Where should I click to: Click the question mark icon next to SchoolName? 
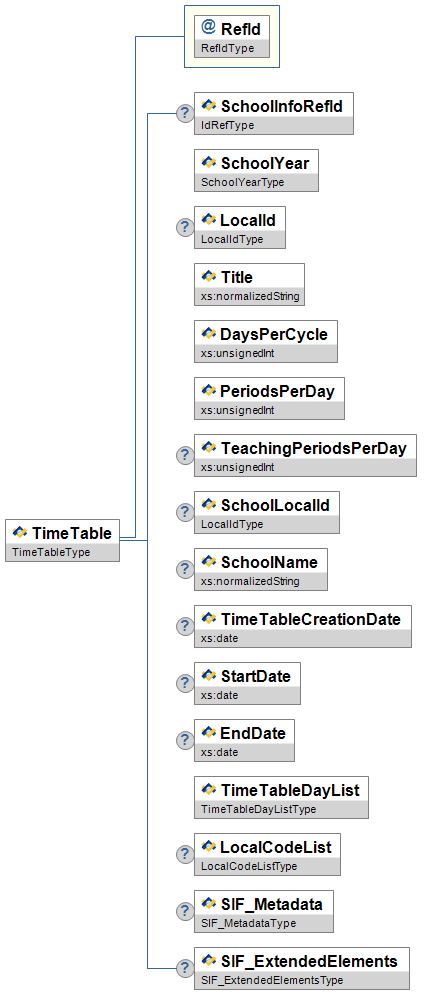click(x=184, y=570)
